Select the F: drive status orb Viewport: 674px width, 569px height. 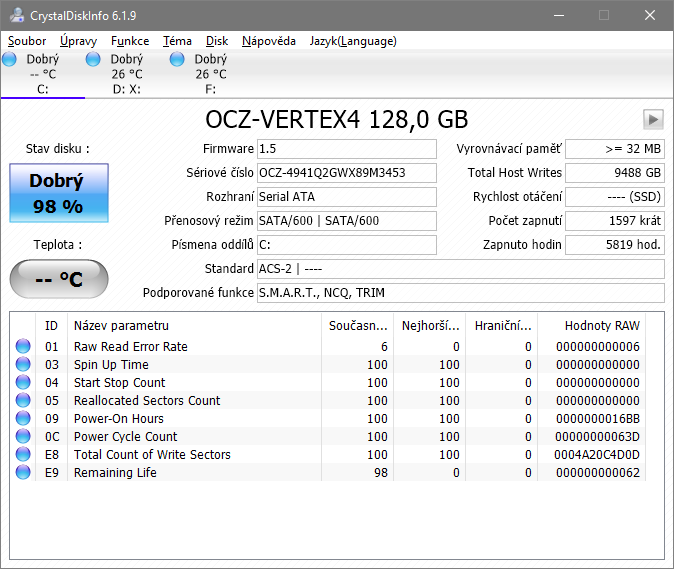pyautogui.click(x=178, y=59)
